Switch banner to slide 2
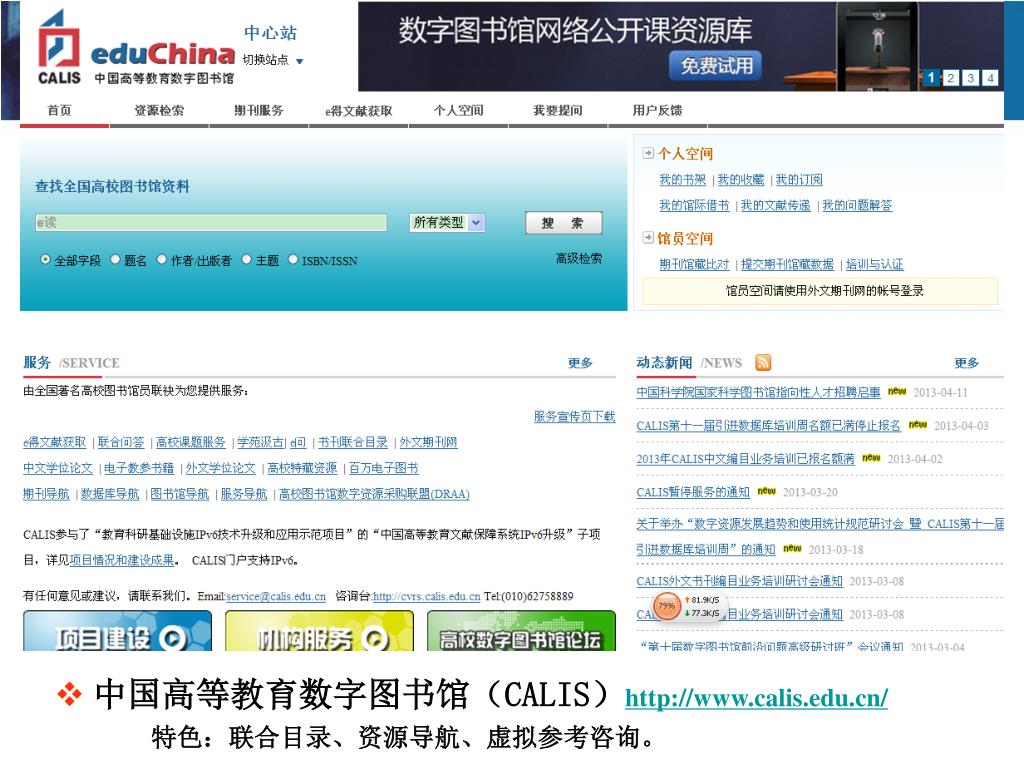 coord(951,78)
